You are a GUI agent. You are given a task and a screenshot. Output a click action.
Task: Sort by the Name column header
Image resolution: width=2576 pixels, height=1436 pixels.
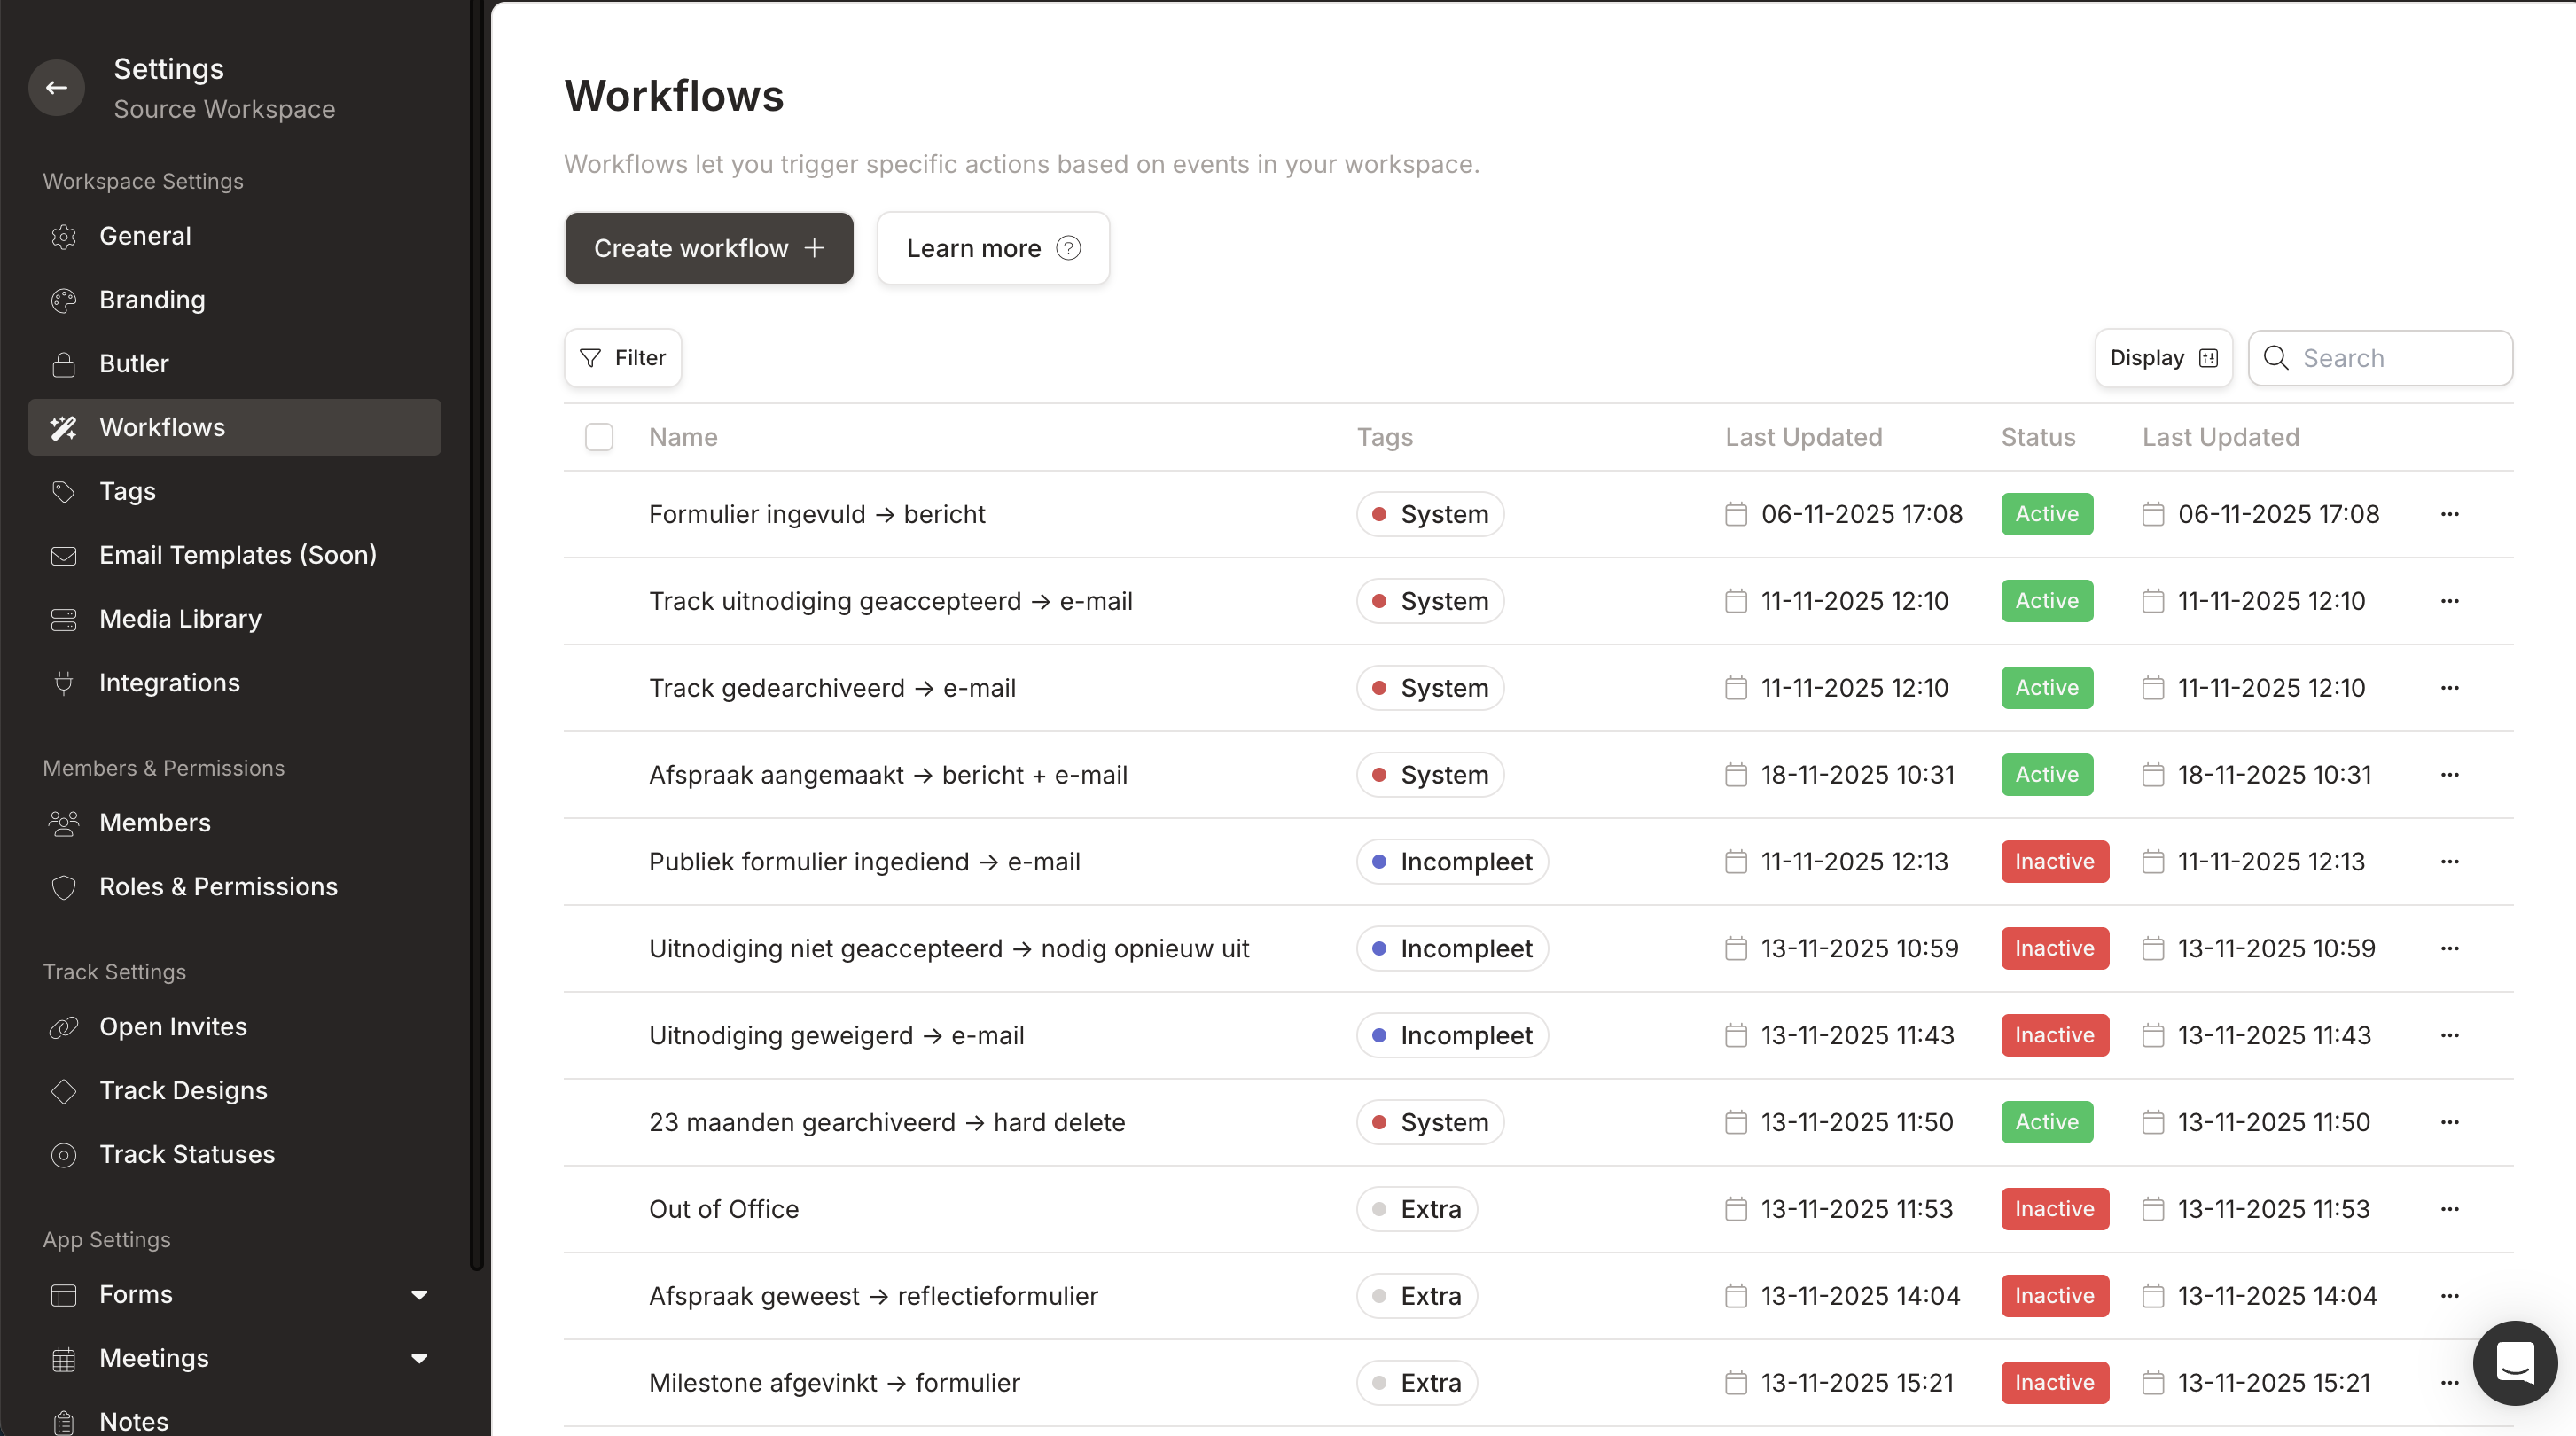pos(683,437)
